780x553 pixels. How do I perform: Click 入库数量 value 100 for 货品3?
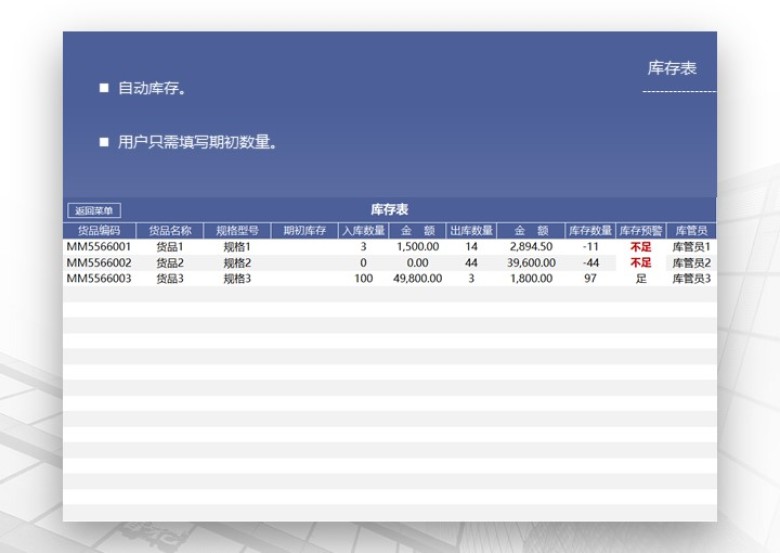(364, 278)
